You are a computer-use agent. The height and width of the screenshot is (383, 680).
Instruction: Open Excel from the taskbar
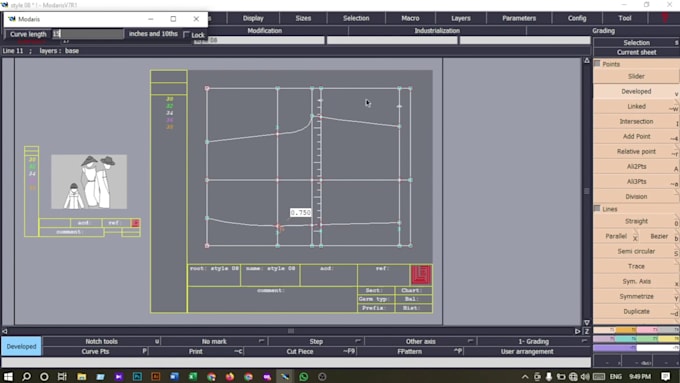coord(193,376)
